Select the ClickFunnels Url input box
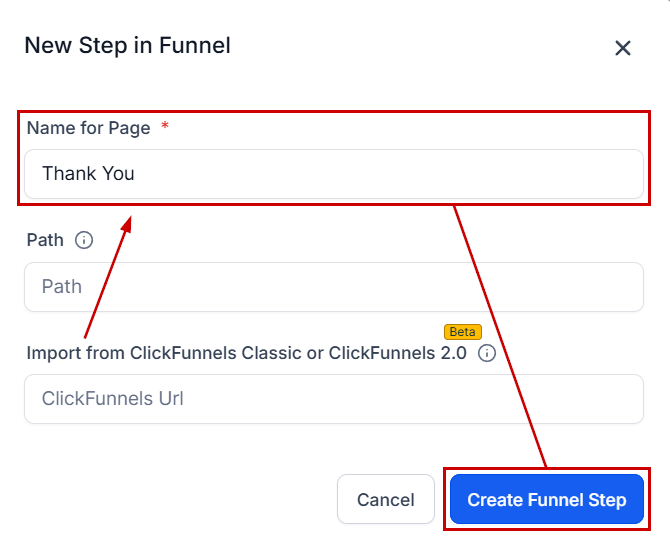The height and width of the screenshot is (548, 670). pos(334,399)
